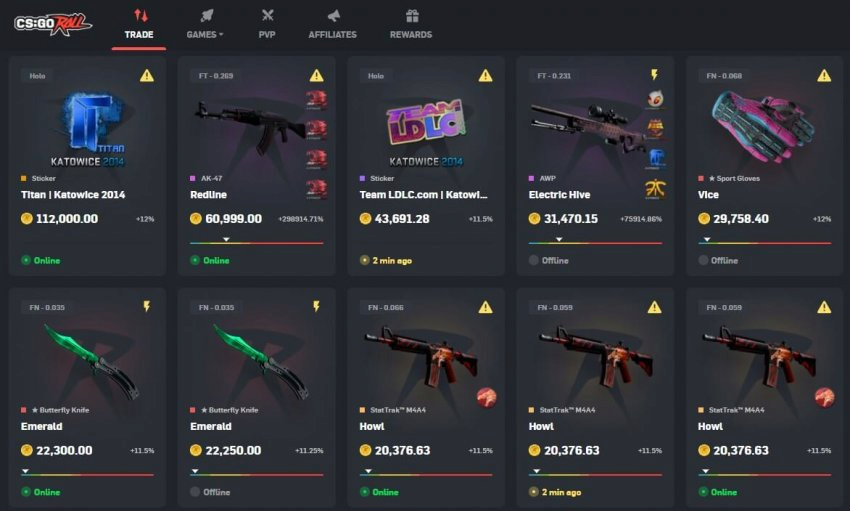
Task: Open the Trade tab
Action: (x=139, y=25)
